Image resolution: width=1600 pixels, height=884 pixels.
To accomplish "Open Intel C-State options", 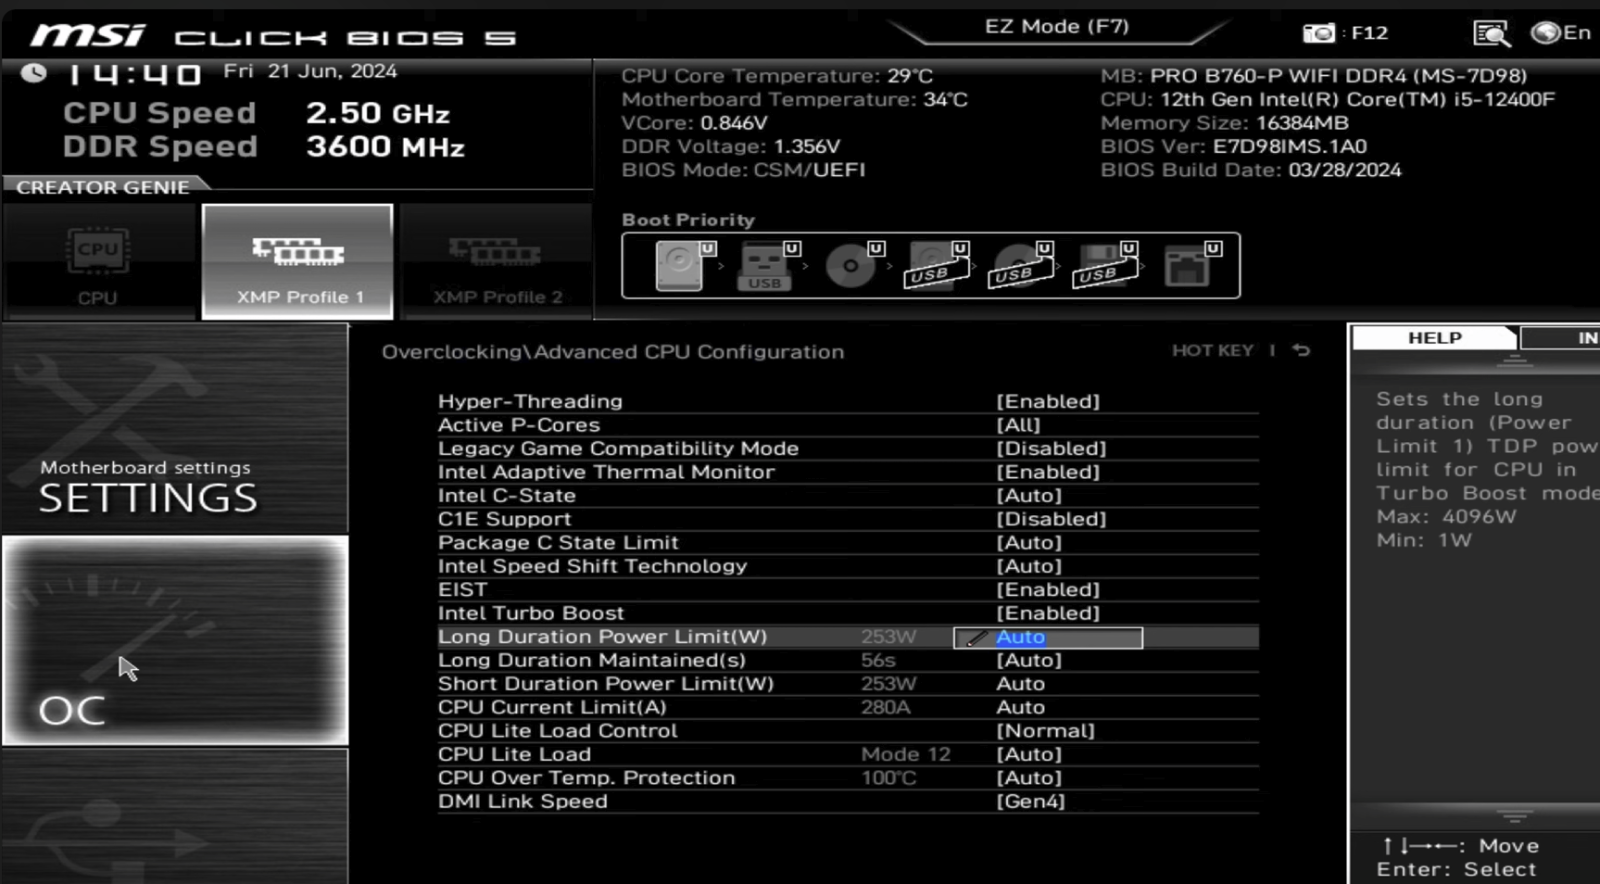I will 848,496.
